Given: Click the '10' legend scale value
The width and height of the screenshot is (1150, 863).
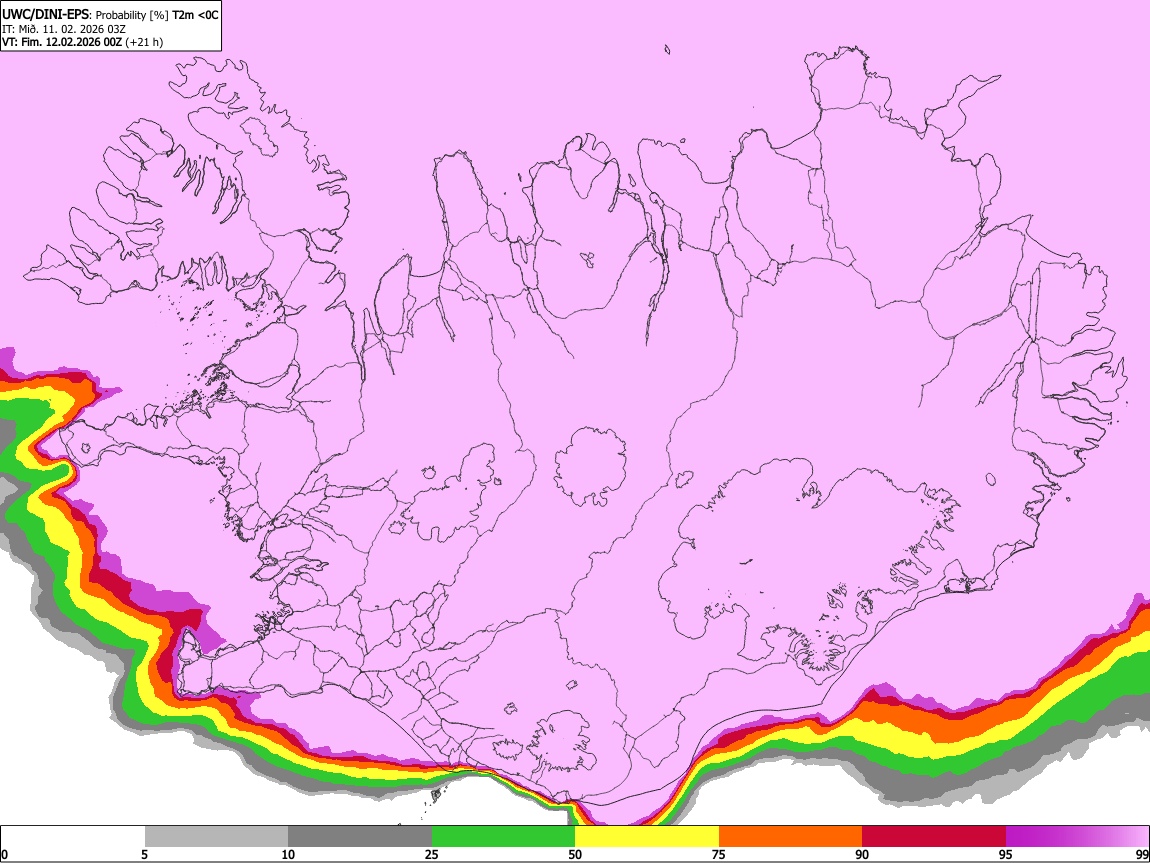Looking at the screenshot, I should [288, 854].
